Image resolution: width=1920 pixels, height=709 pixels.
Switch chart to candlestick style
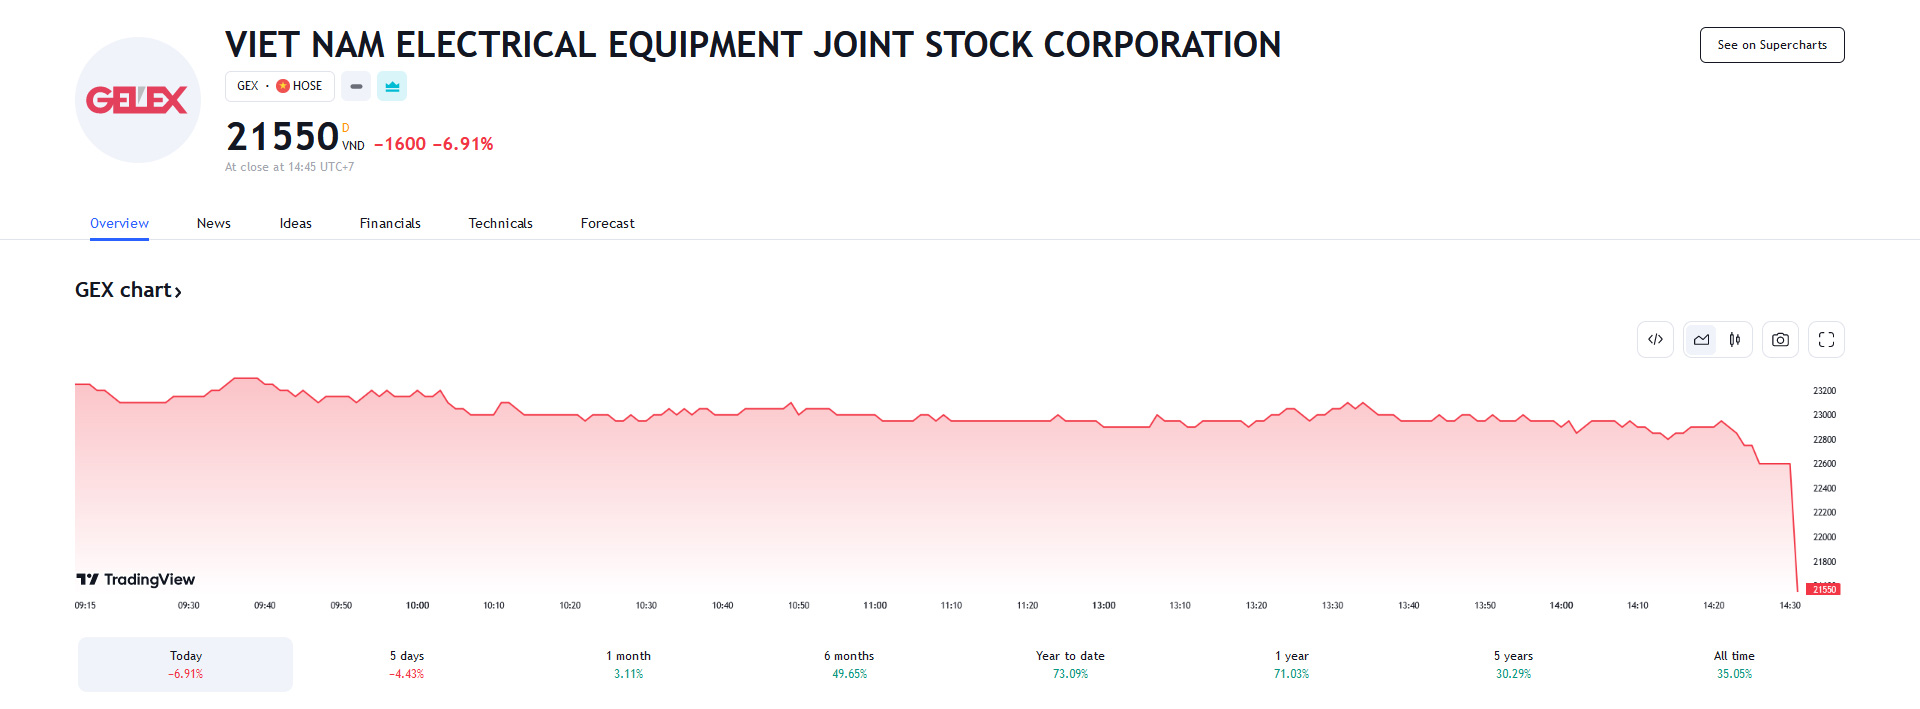coord(1735,340)
